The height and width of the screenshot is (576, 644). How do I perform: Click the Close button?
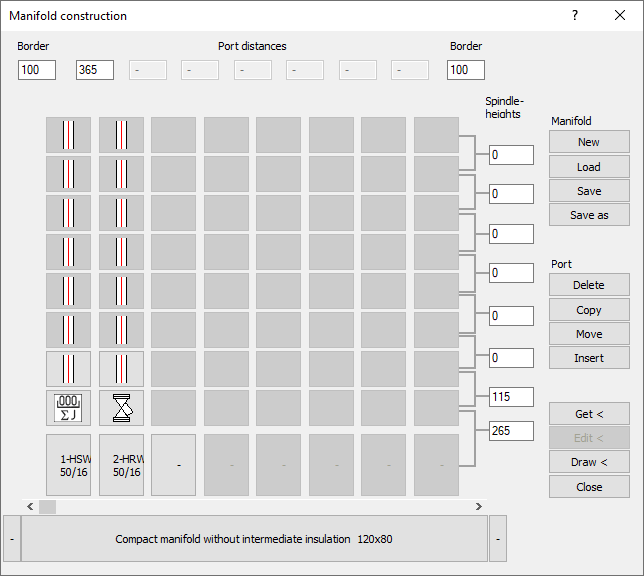[589, 487]
